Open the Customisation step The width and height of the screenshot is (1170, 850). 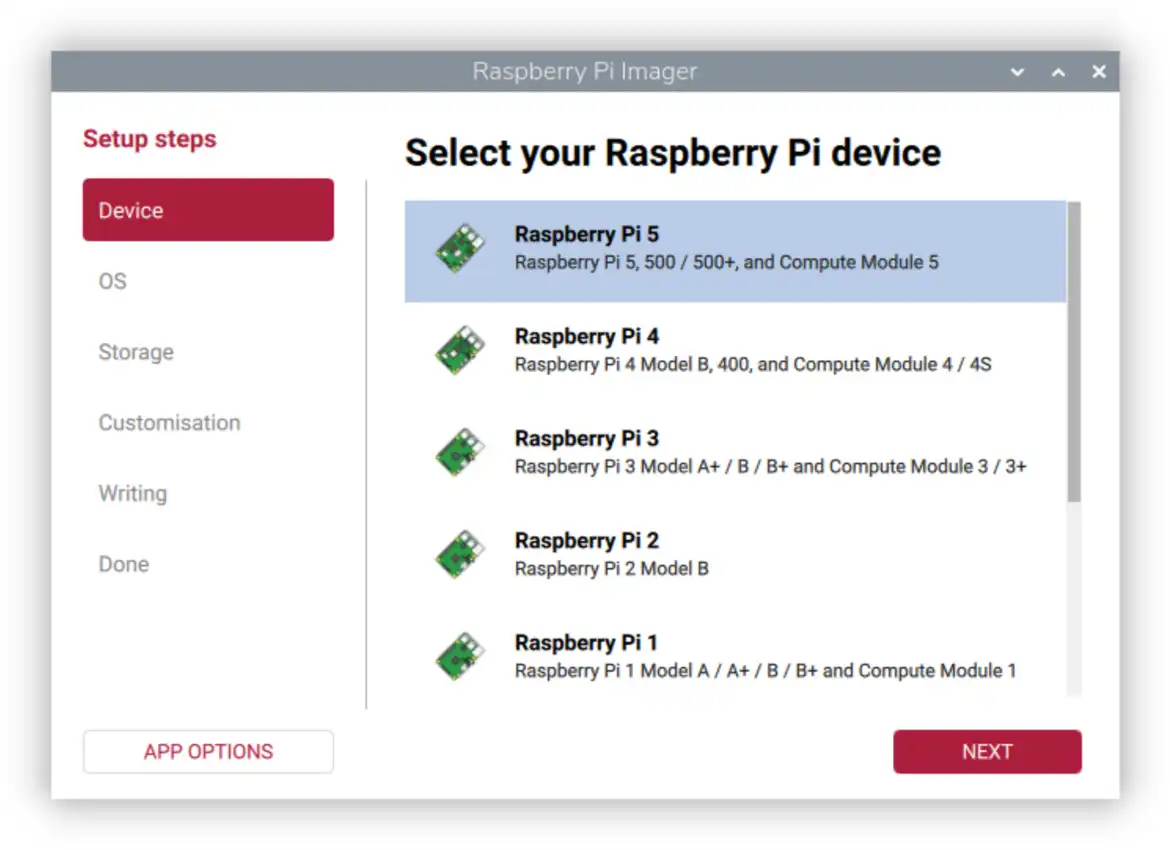point(169,423)
